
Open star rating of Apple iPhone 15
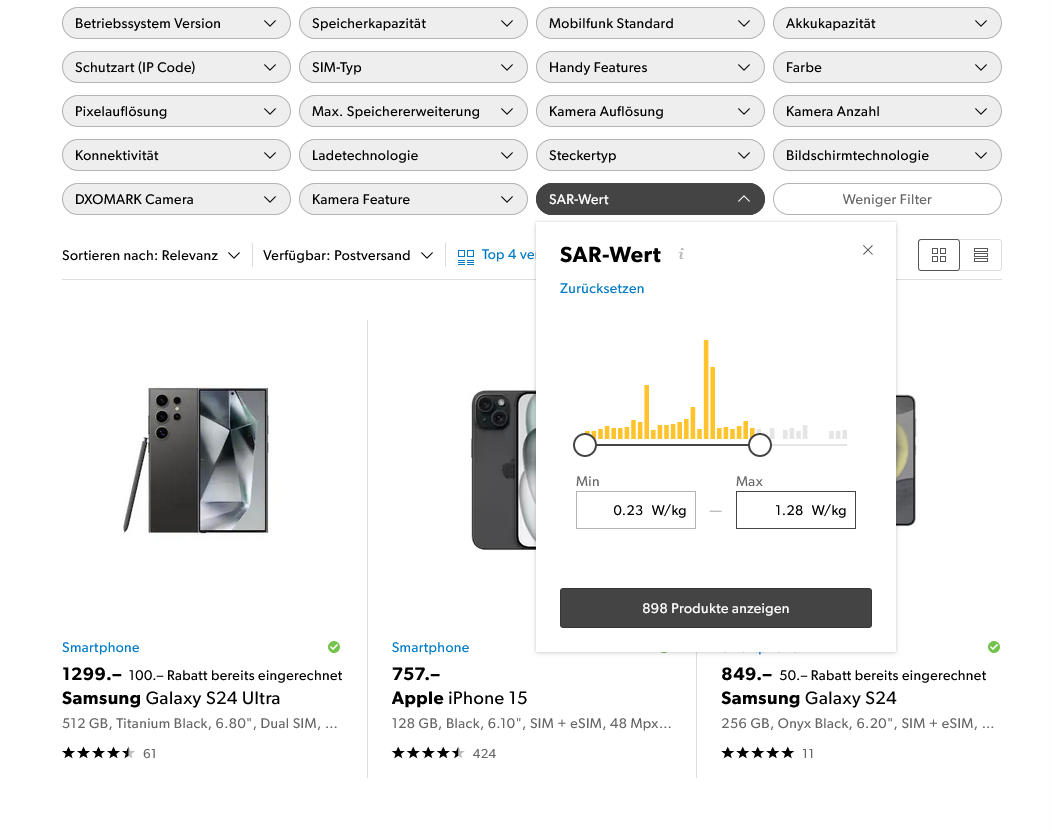(x=428, y=753)
